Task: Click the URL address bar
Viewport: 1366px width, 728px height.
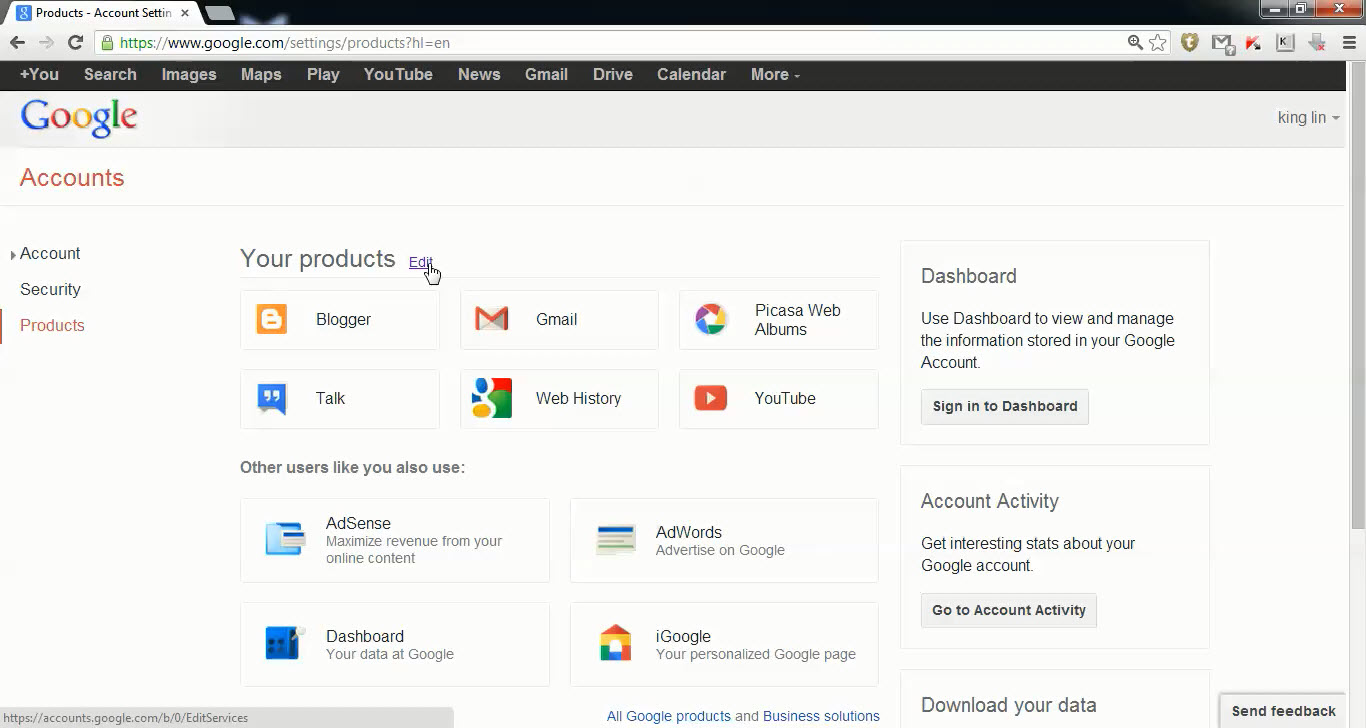Action: pyautogui.click(x=620, y=42)
